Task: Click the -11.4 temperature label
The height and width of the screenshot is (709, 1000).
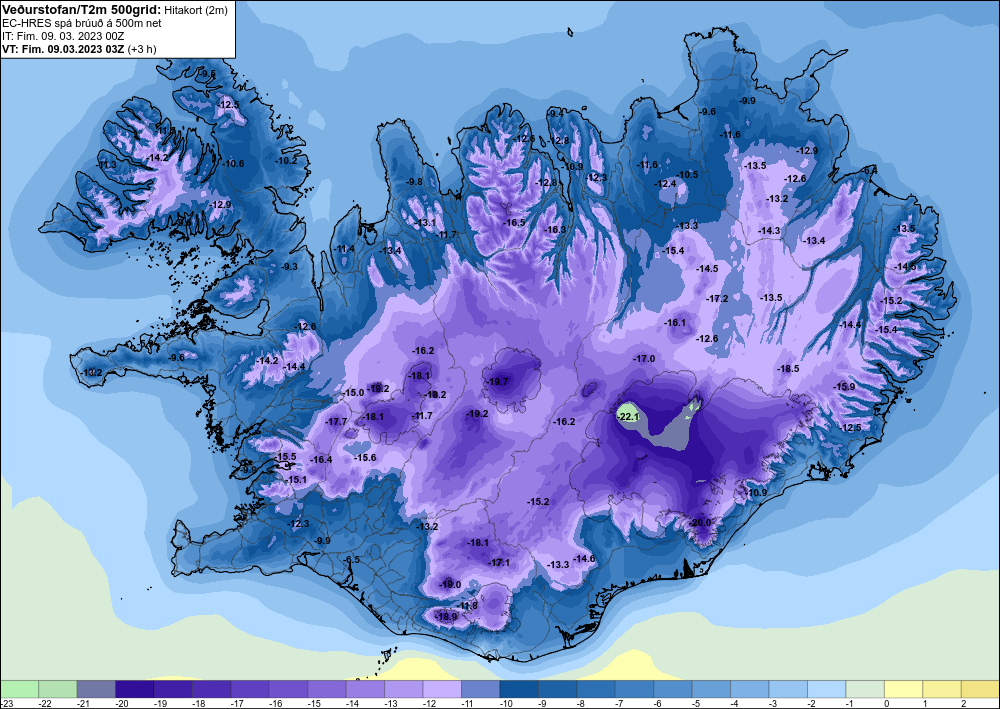Action: (345, 249)
